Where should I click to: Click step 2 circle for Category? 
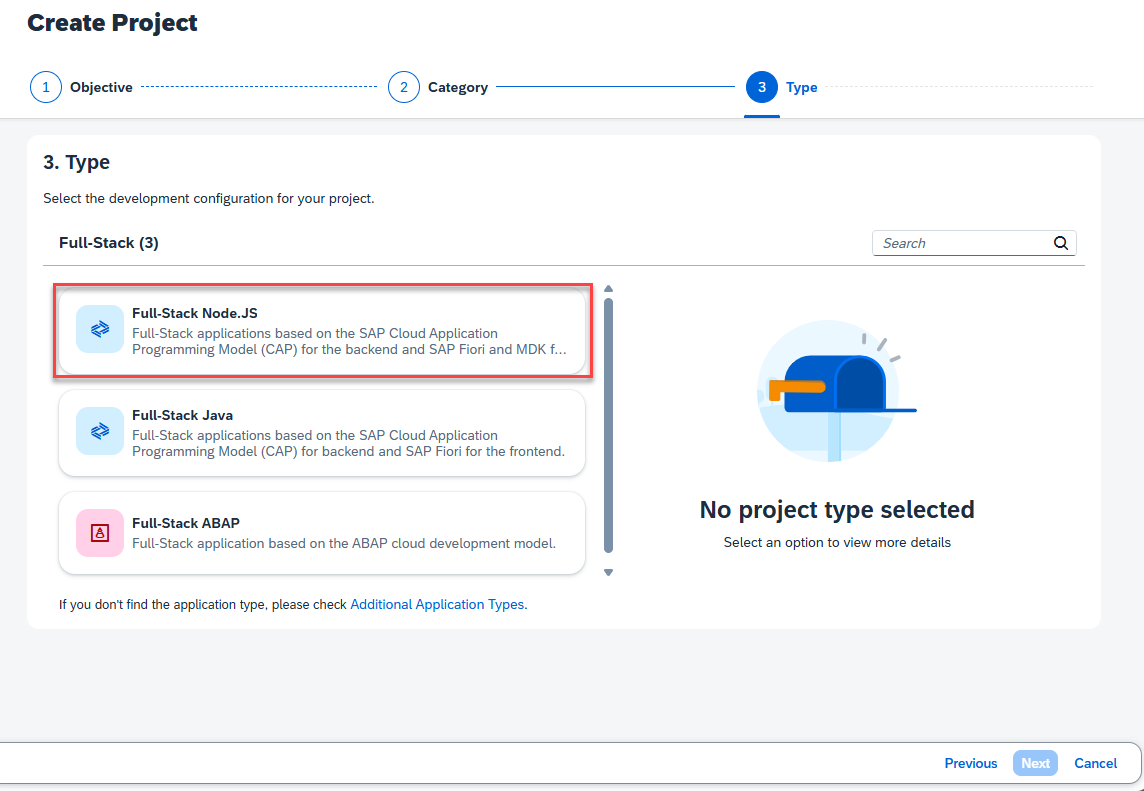click(403, 87)
